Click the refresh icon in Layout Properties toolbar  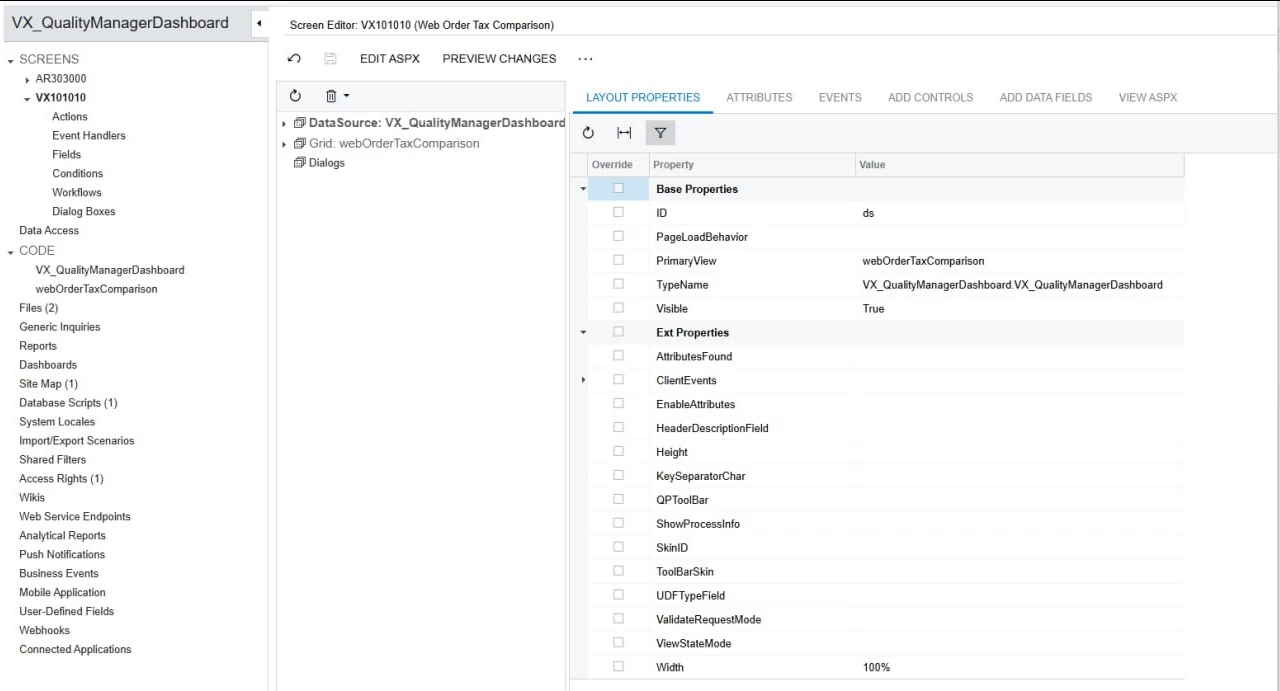coord(588,132)
